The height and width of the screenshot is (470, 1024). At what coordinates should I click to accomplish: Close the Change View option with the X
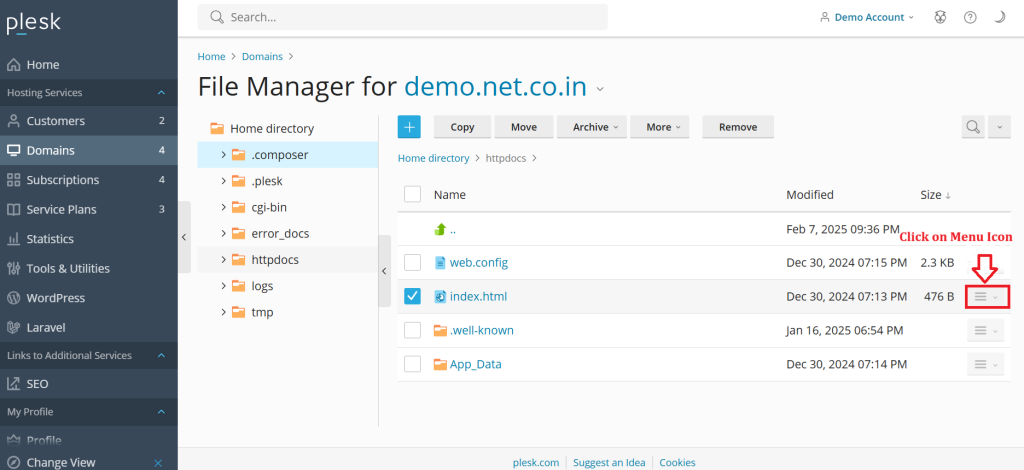pos(158,463)
